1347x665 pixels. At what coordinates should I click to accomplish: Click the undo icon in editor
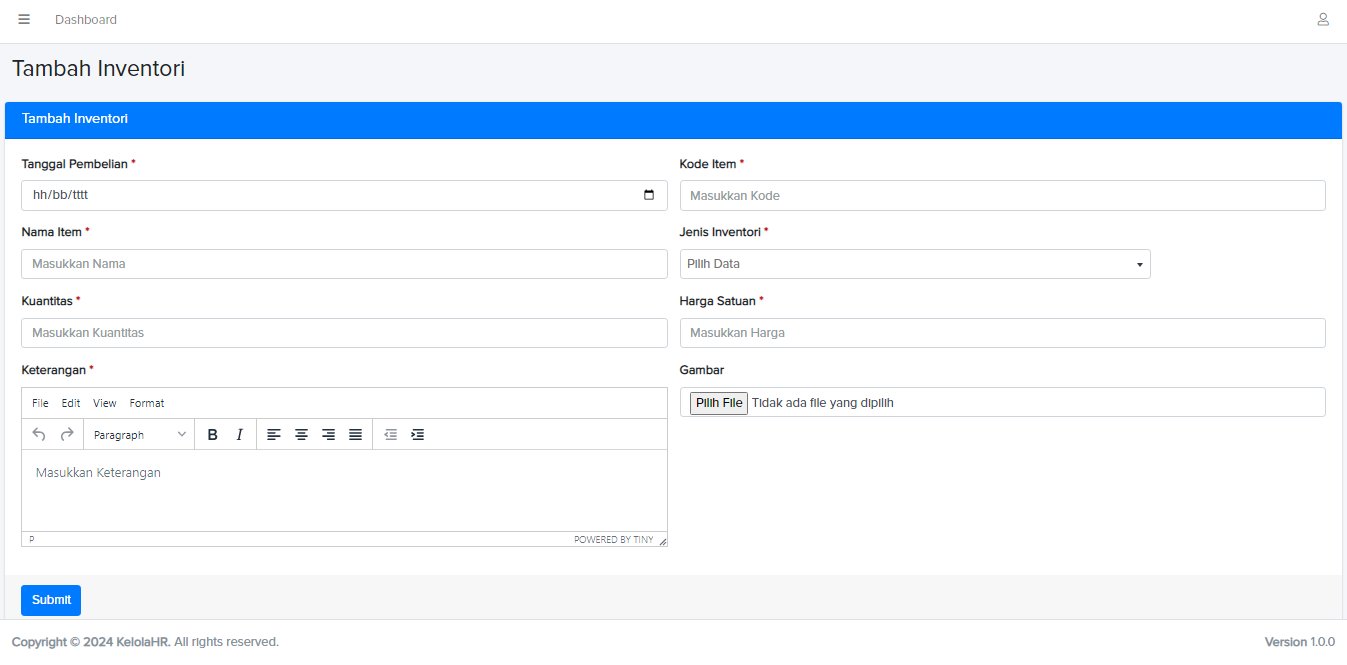(39, 435)
